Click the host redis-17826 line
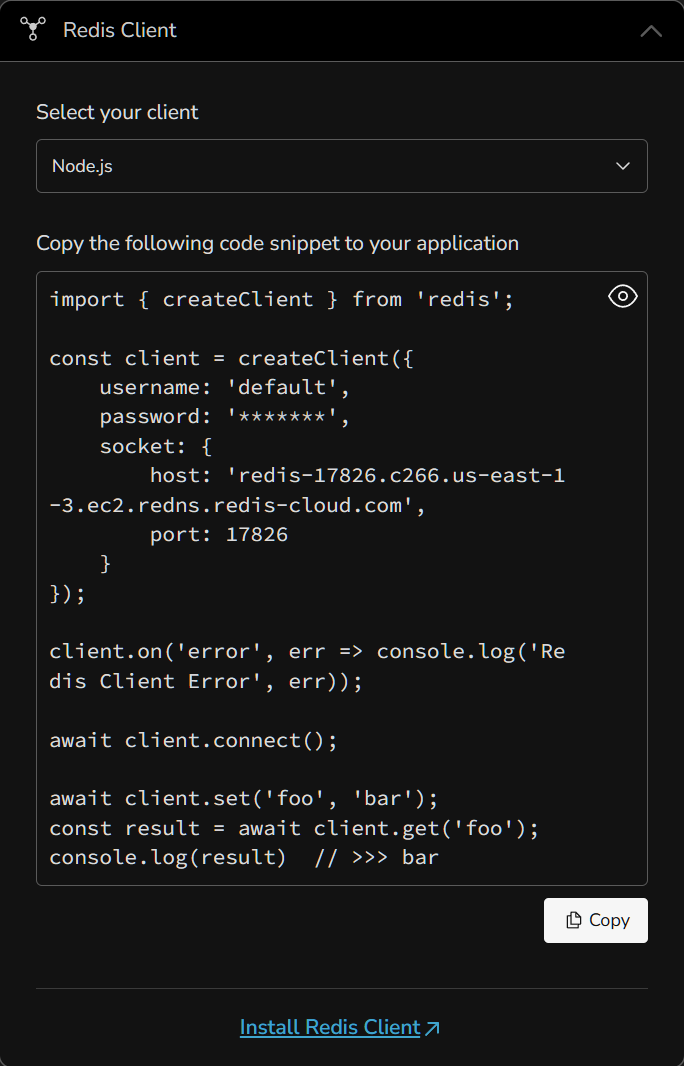The image size is (684, 1066). [307, 490]
